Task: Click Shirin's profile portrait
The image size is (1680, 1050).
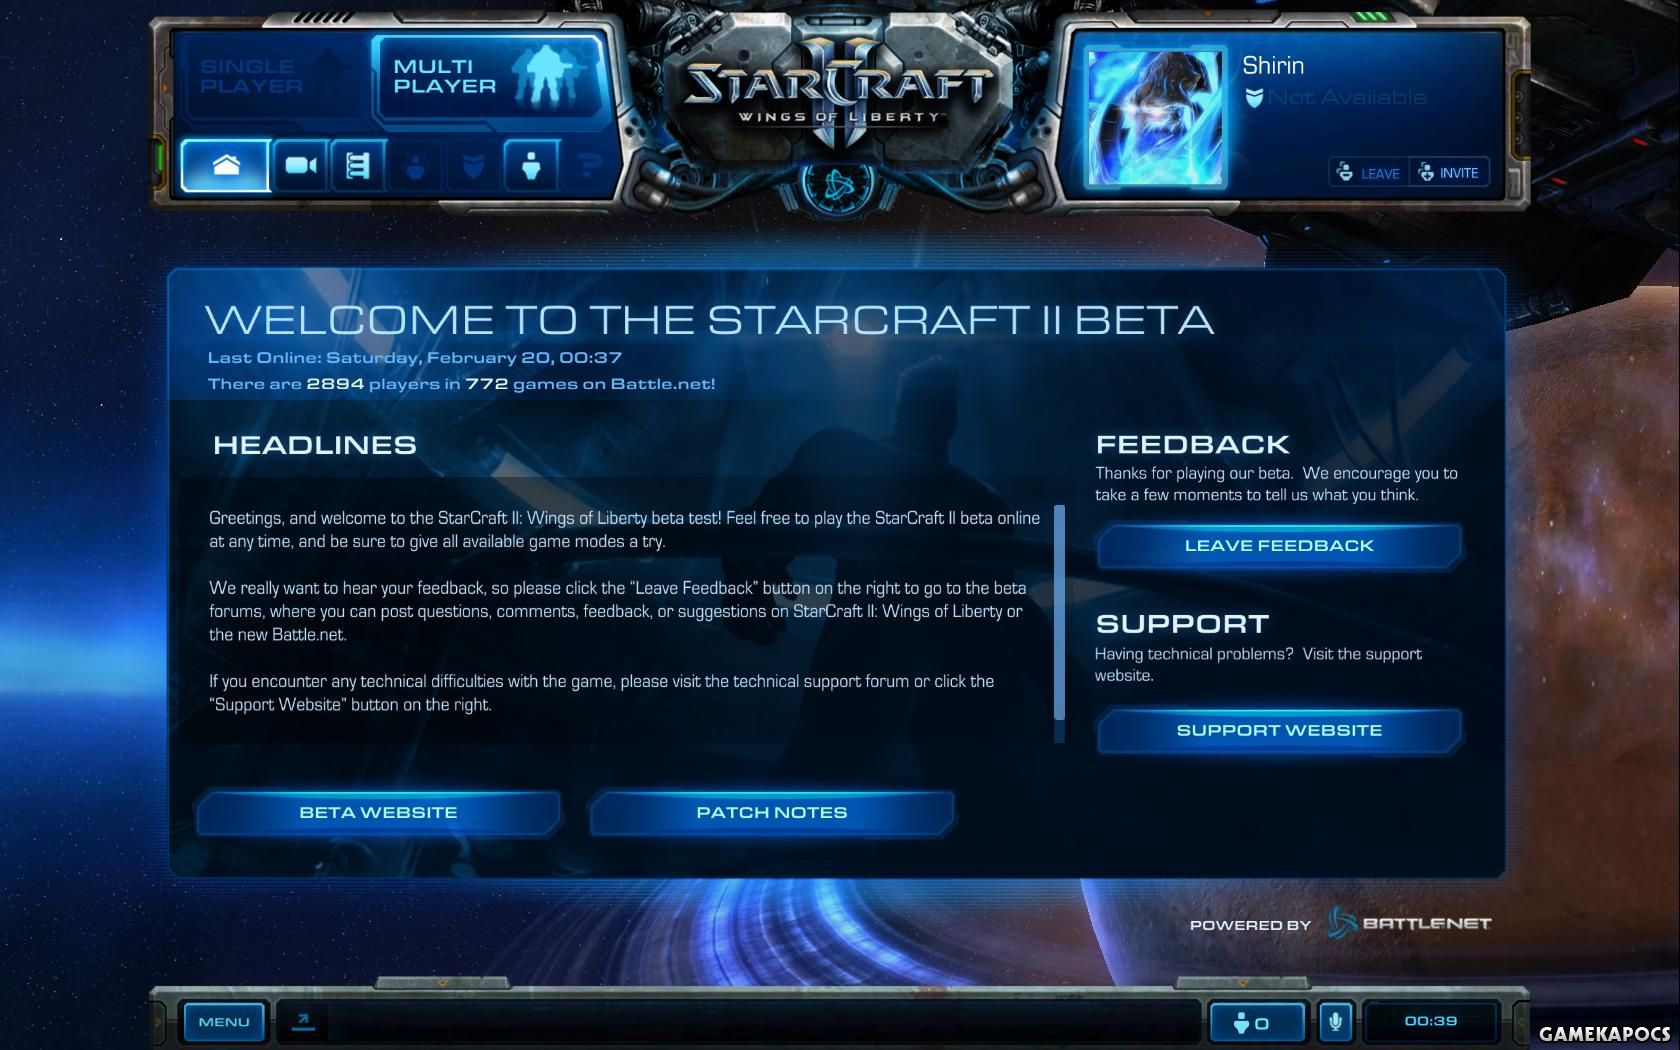Action: click(x=1155, y=117)
